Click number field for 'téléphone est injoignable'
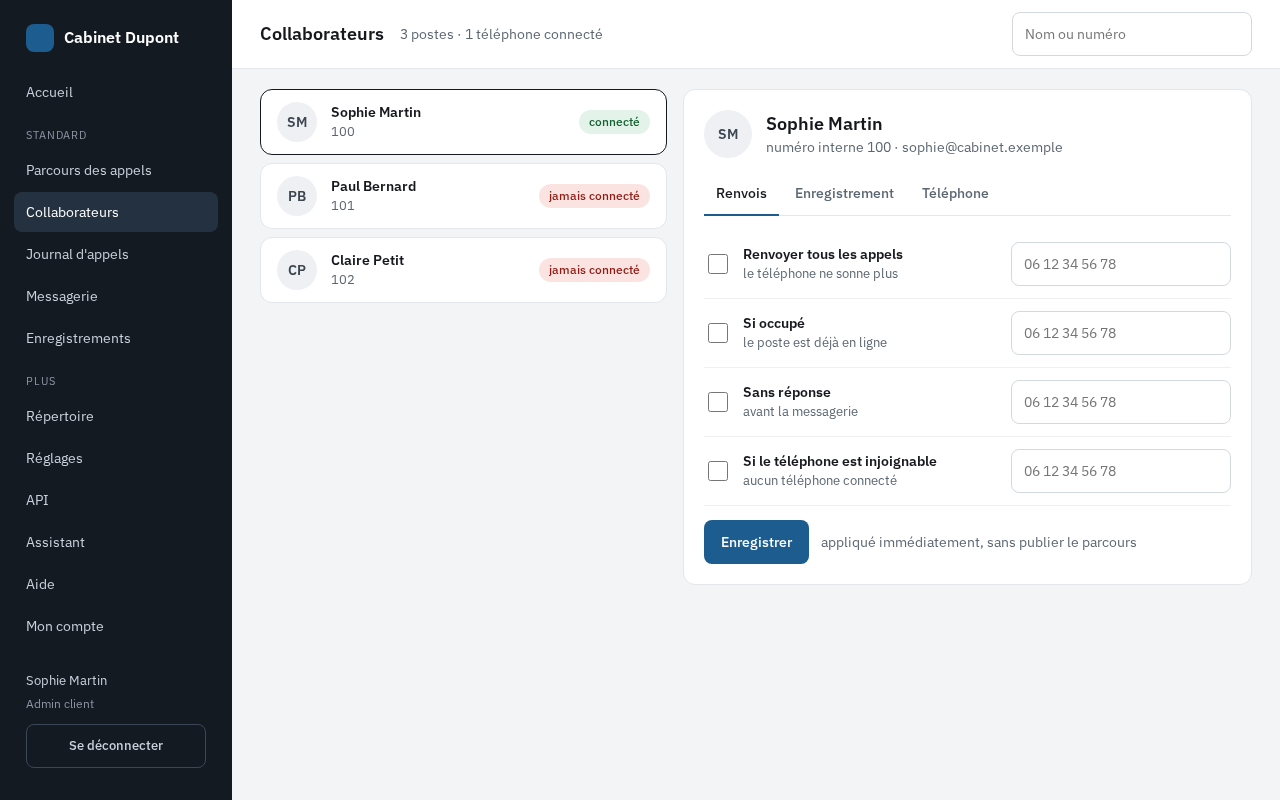This screenshot has width=1280, height=800. point(1121,471)
